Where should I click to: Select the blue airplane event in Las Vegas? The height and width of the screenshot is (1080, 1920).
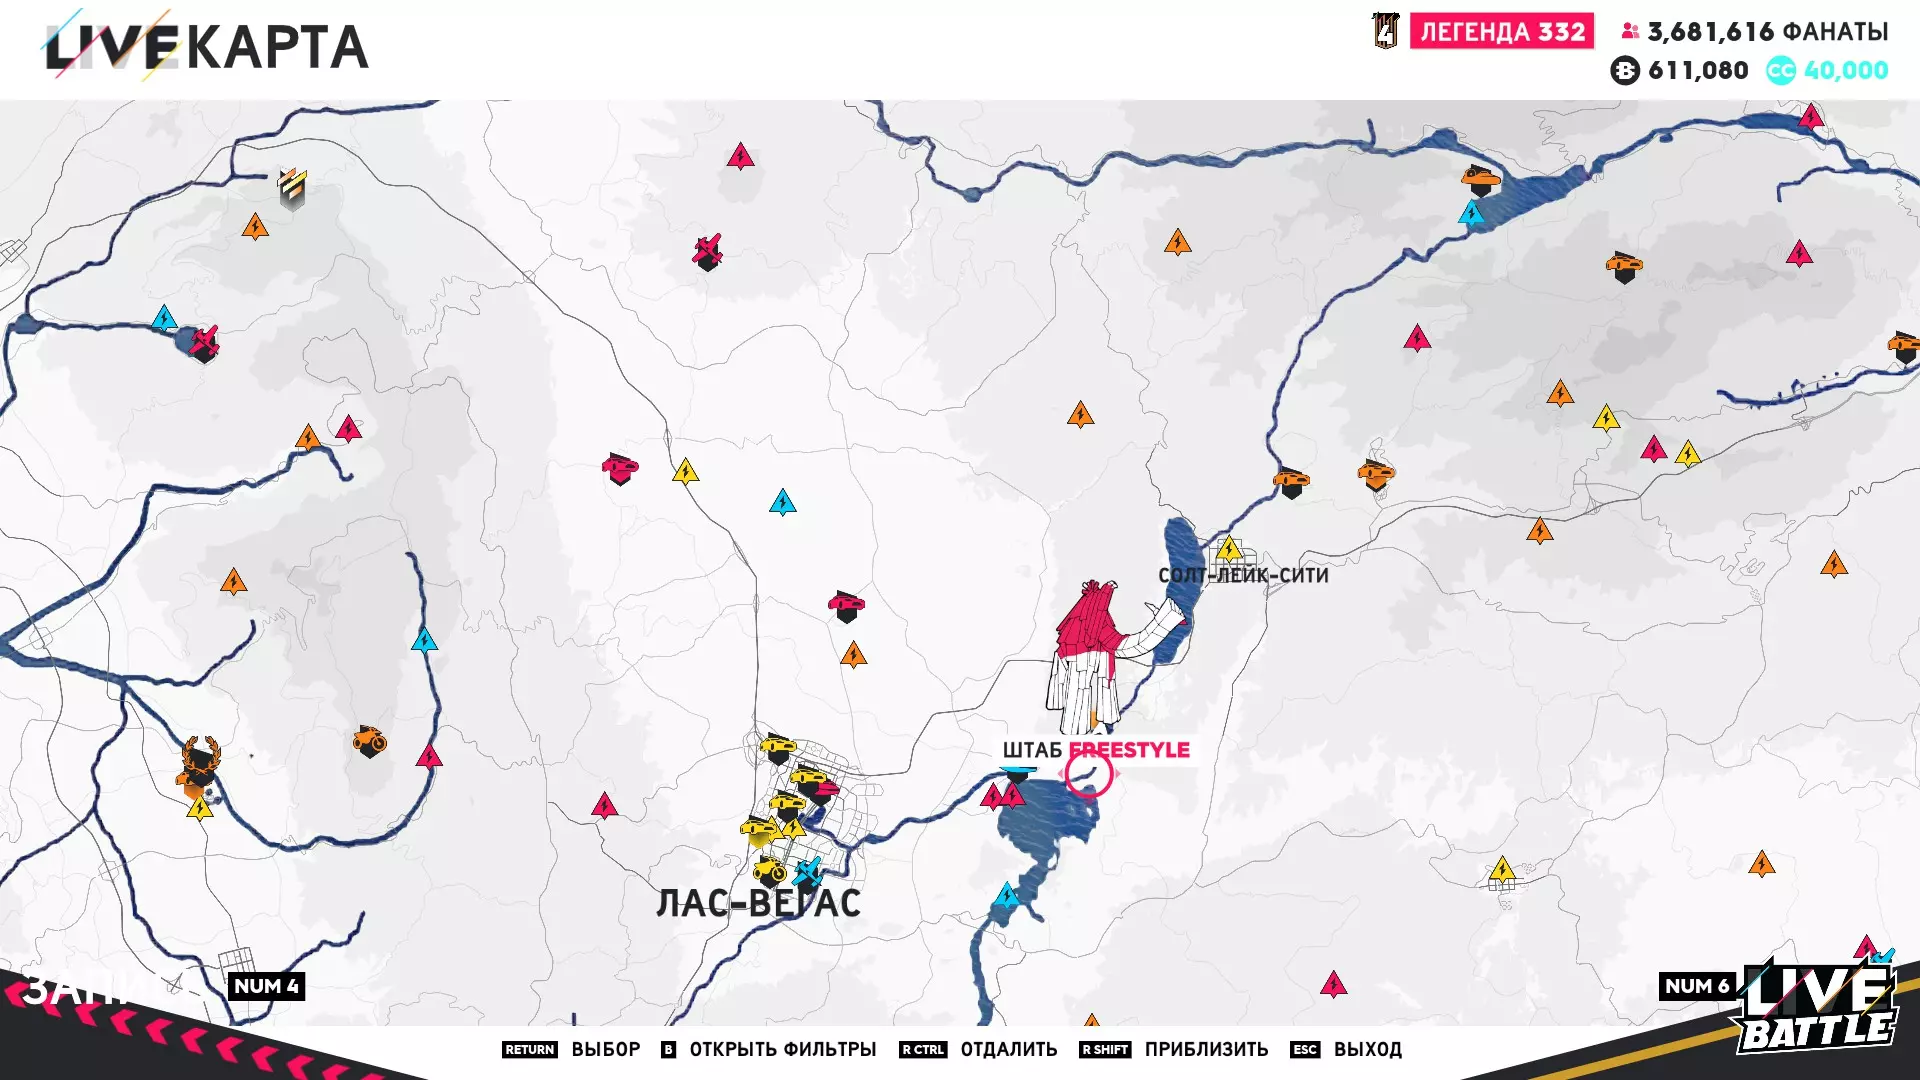pyautogui.click(x=807, y=870)
